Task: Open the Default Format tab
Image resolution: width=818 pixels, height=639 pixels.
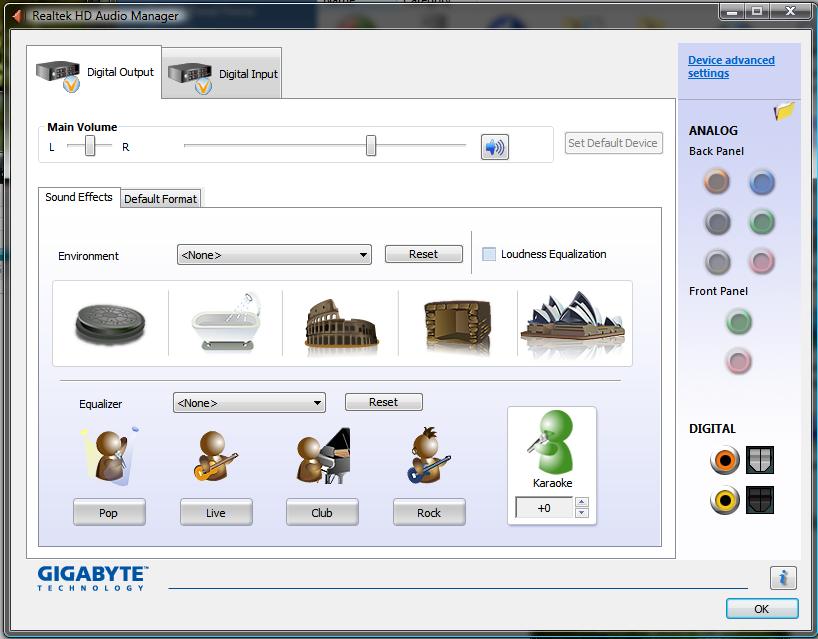Action: click(161, 199)
